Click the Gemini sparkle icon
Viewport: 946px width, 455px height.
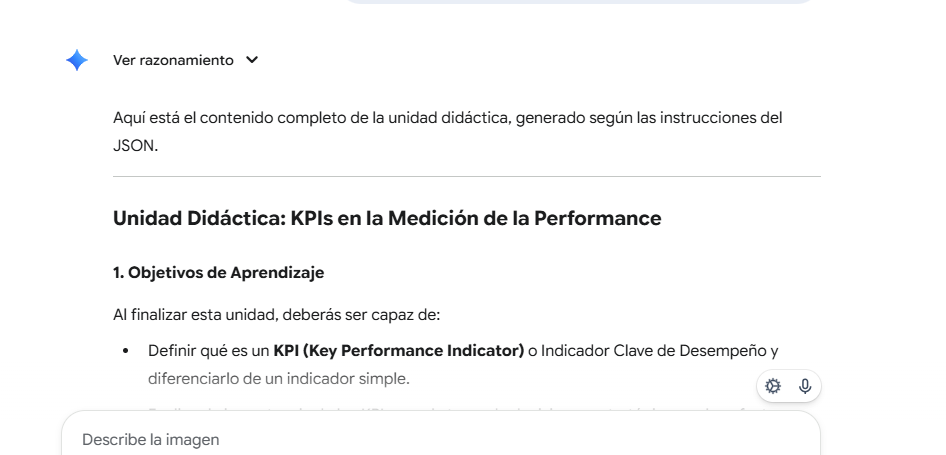(x=78, y=60)
